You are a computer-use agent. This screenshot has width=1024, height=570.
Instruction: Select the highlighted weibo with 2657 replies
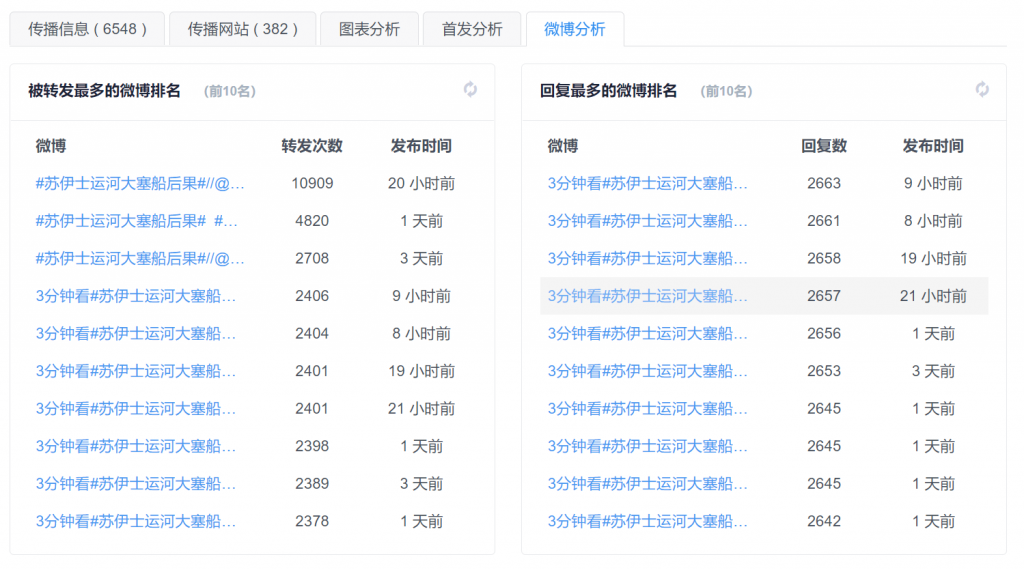pyautogui.click(x=648, y=296)
